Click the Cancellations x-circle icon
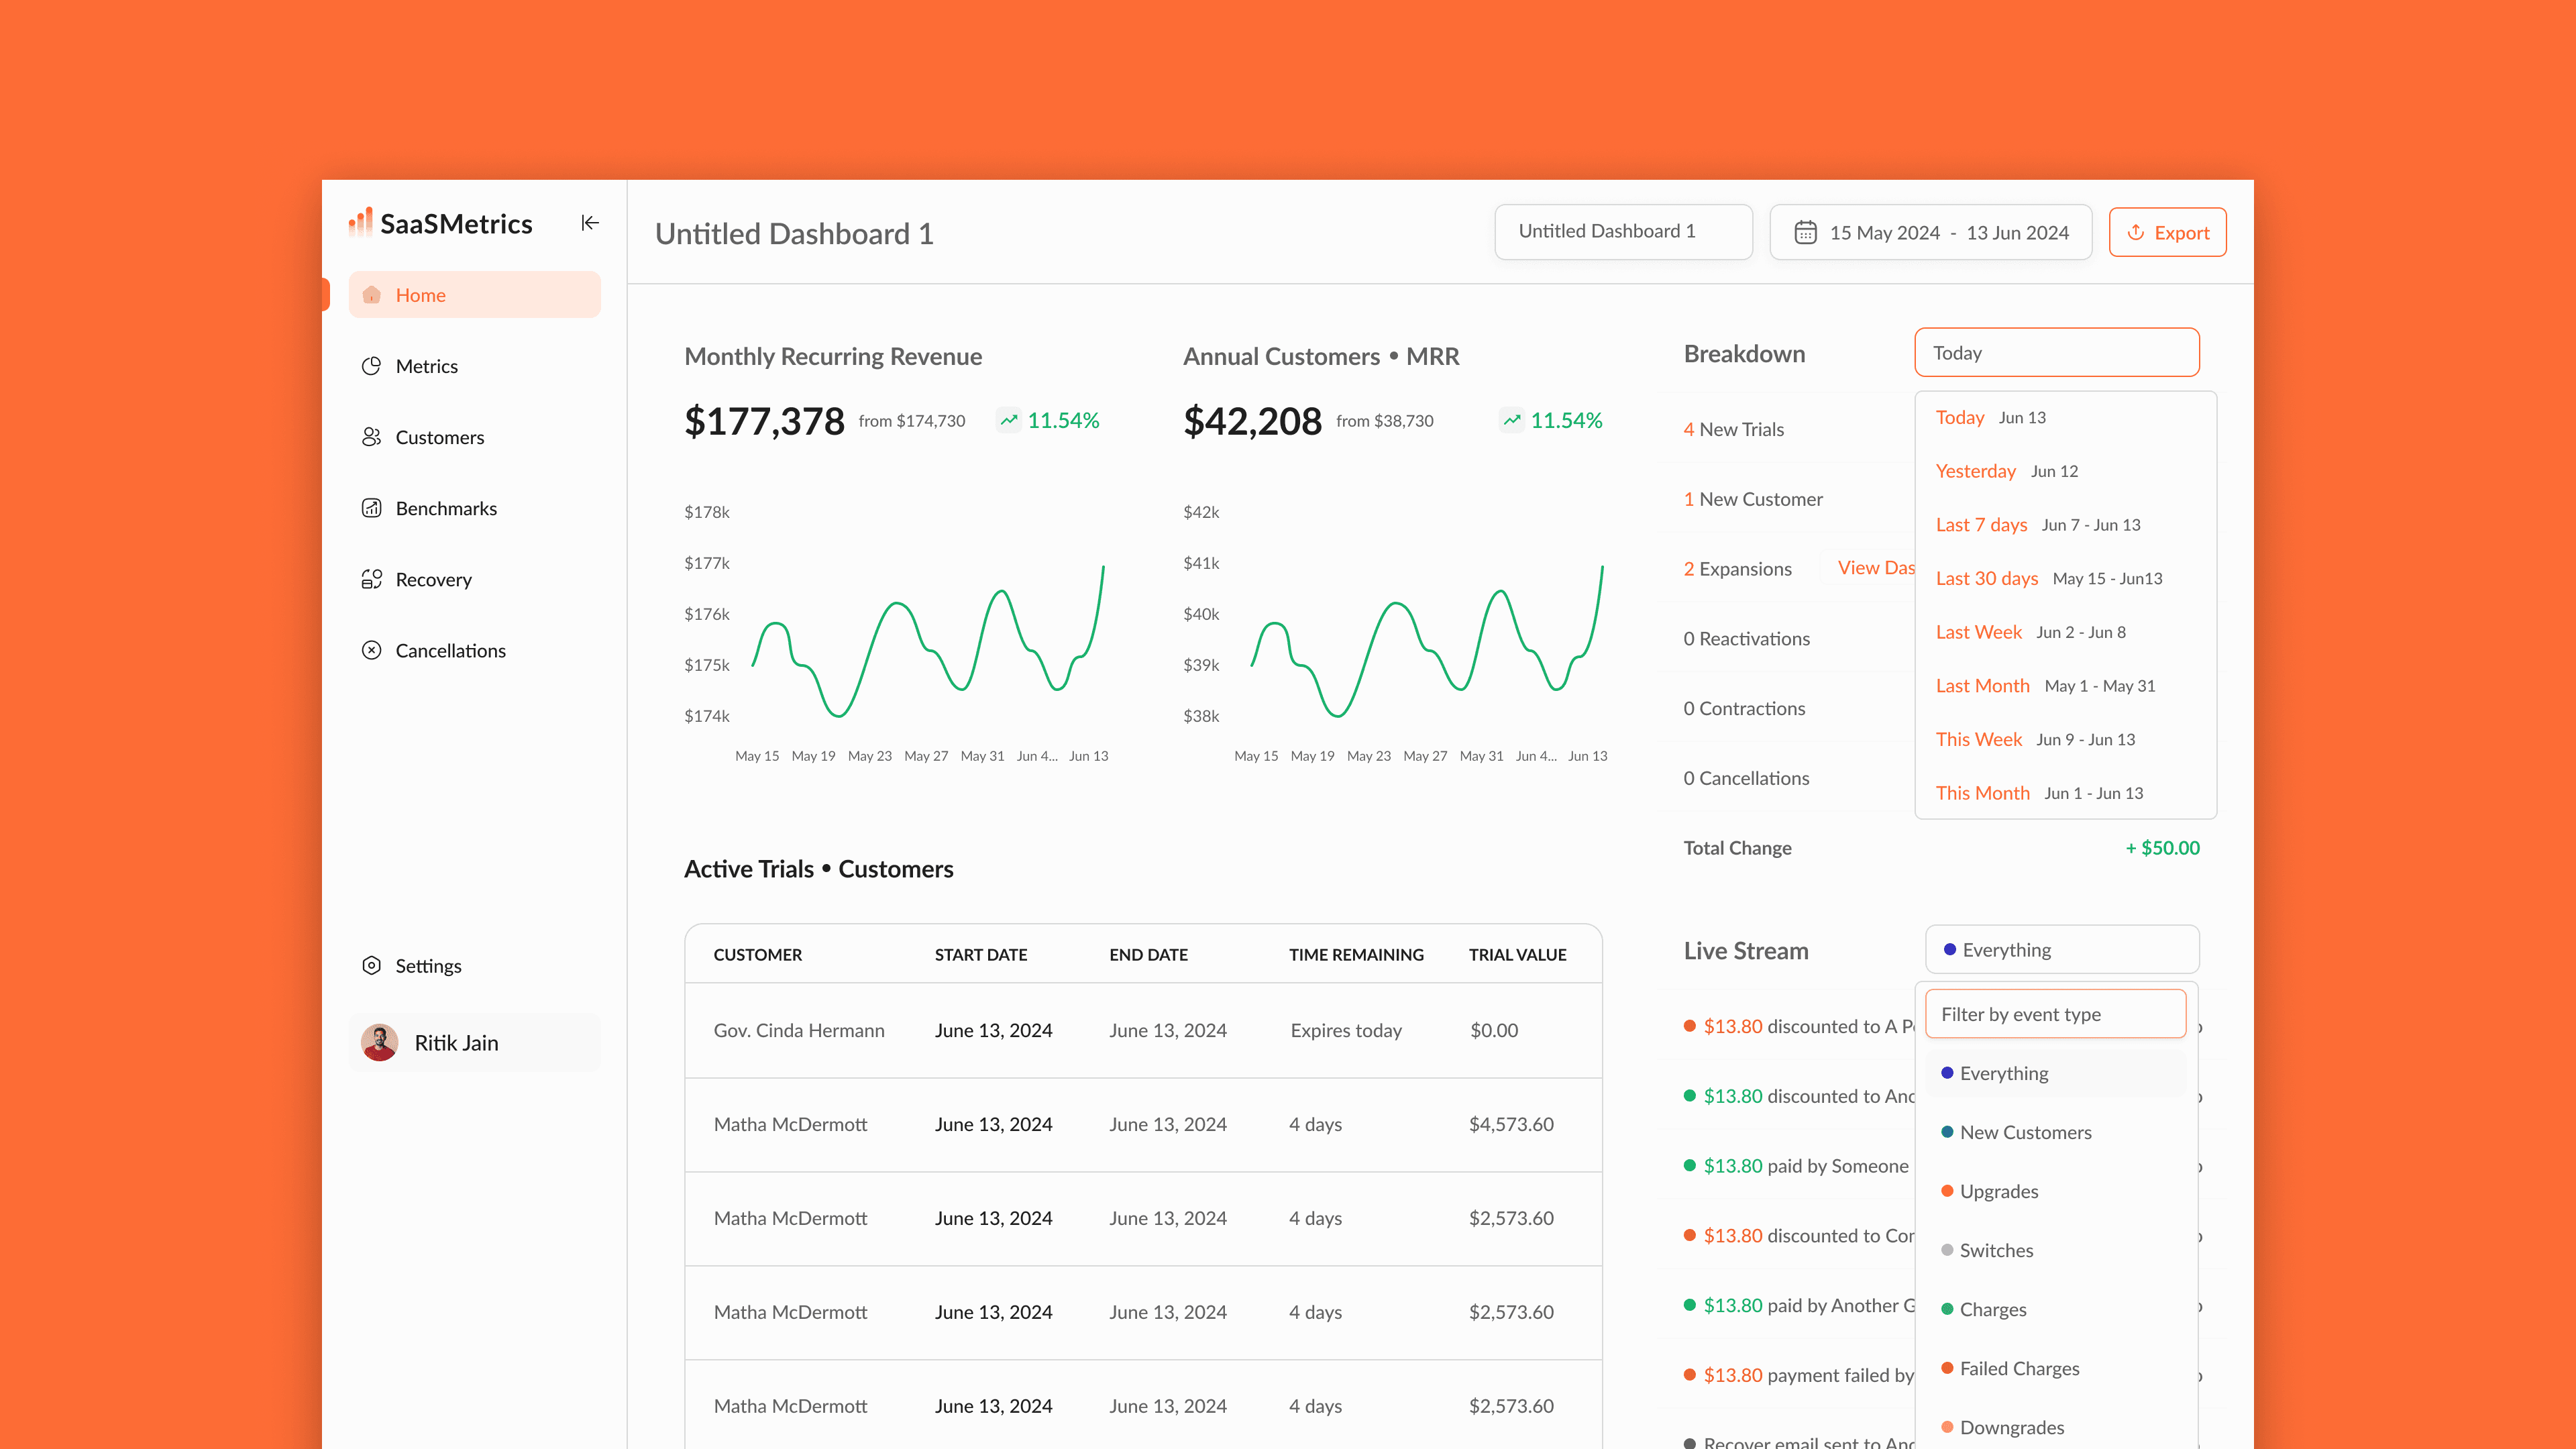The width and height of the screenshot is (2576, 1449). [371, 650]
